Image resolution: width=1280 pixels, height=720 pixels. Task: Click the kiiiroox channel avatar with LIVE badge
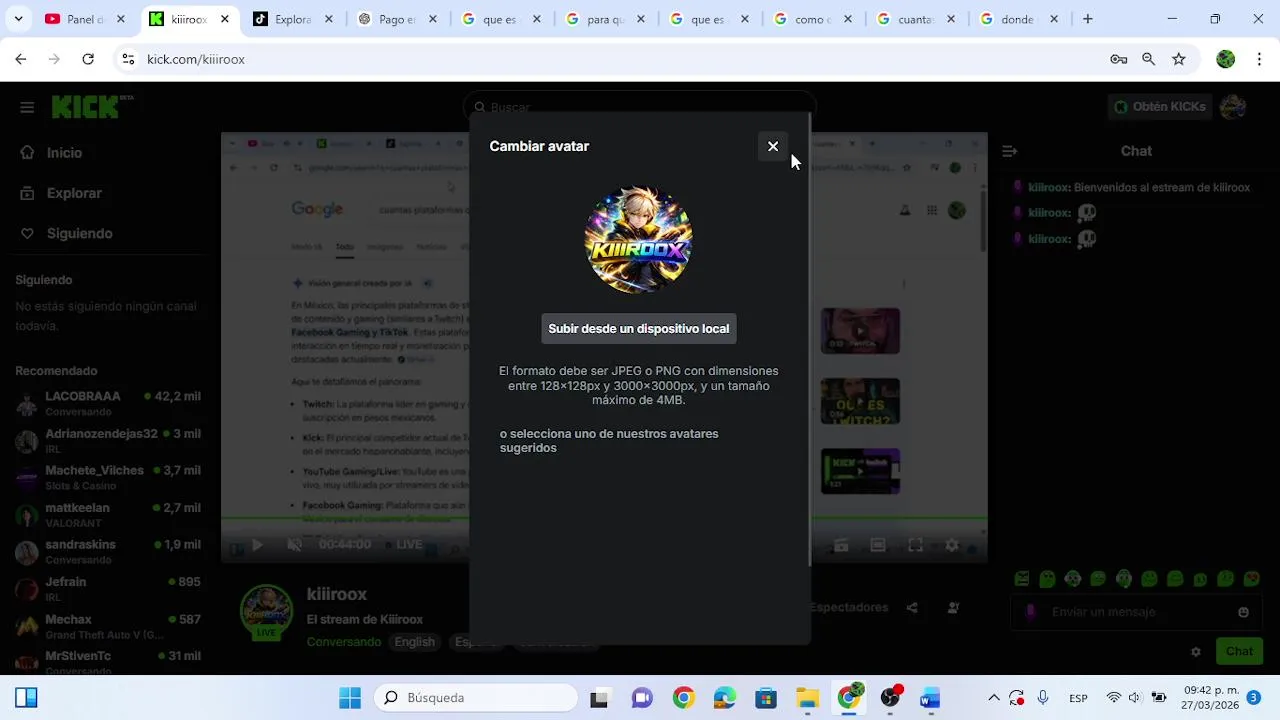266,611
